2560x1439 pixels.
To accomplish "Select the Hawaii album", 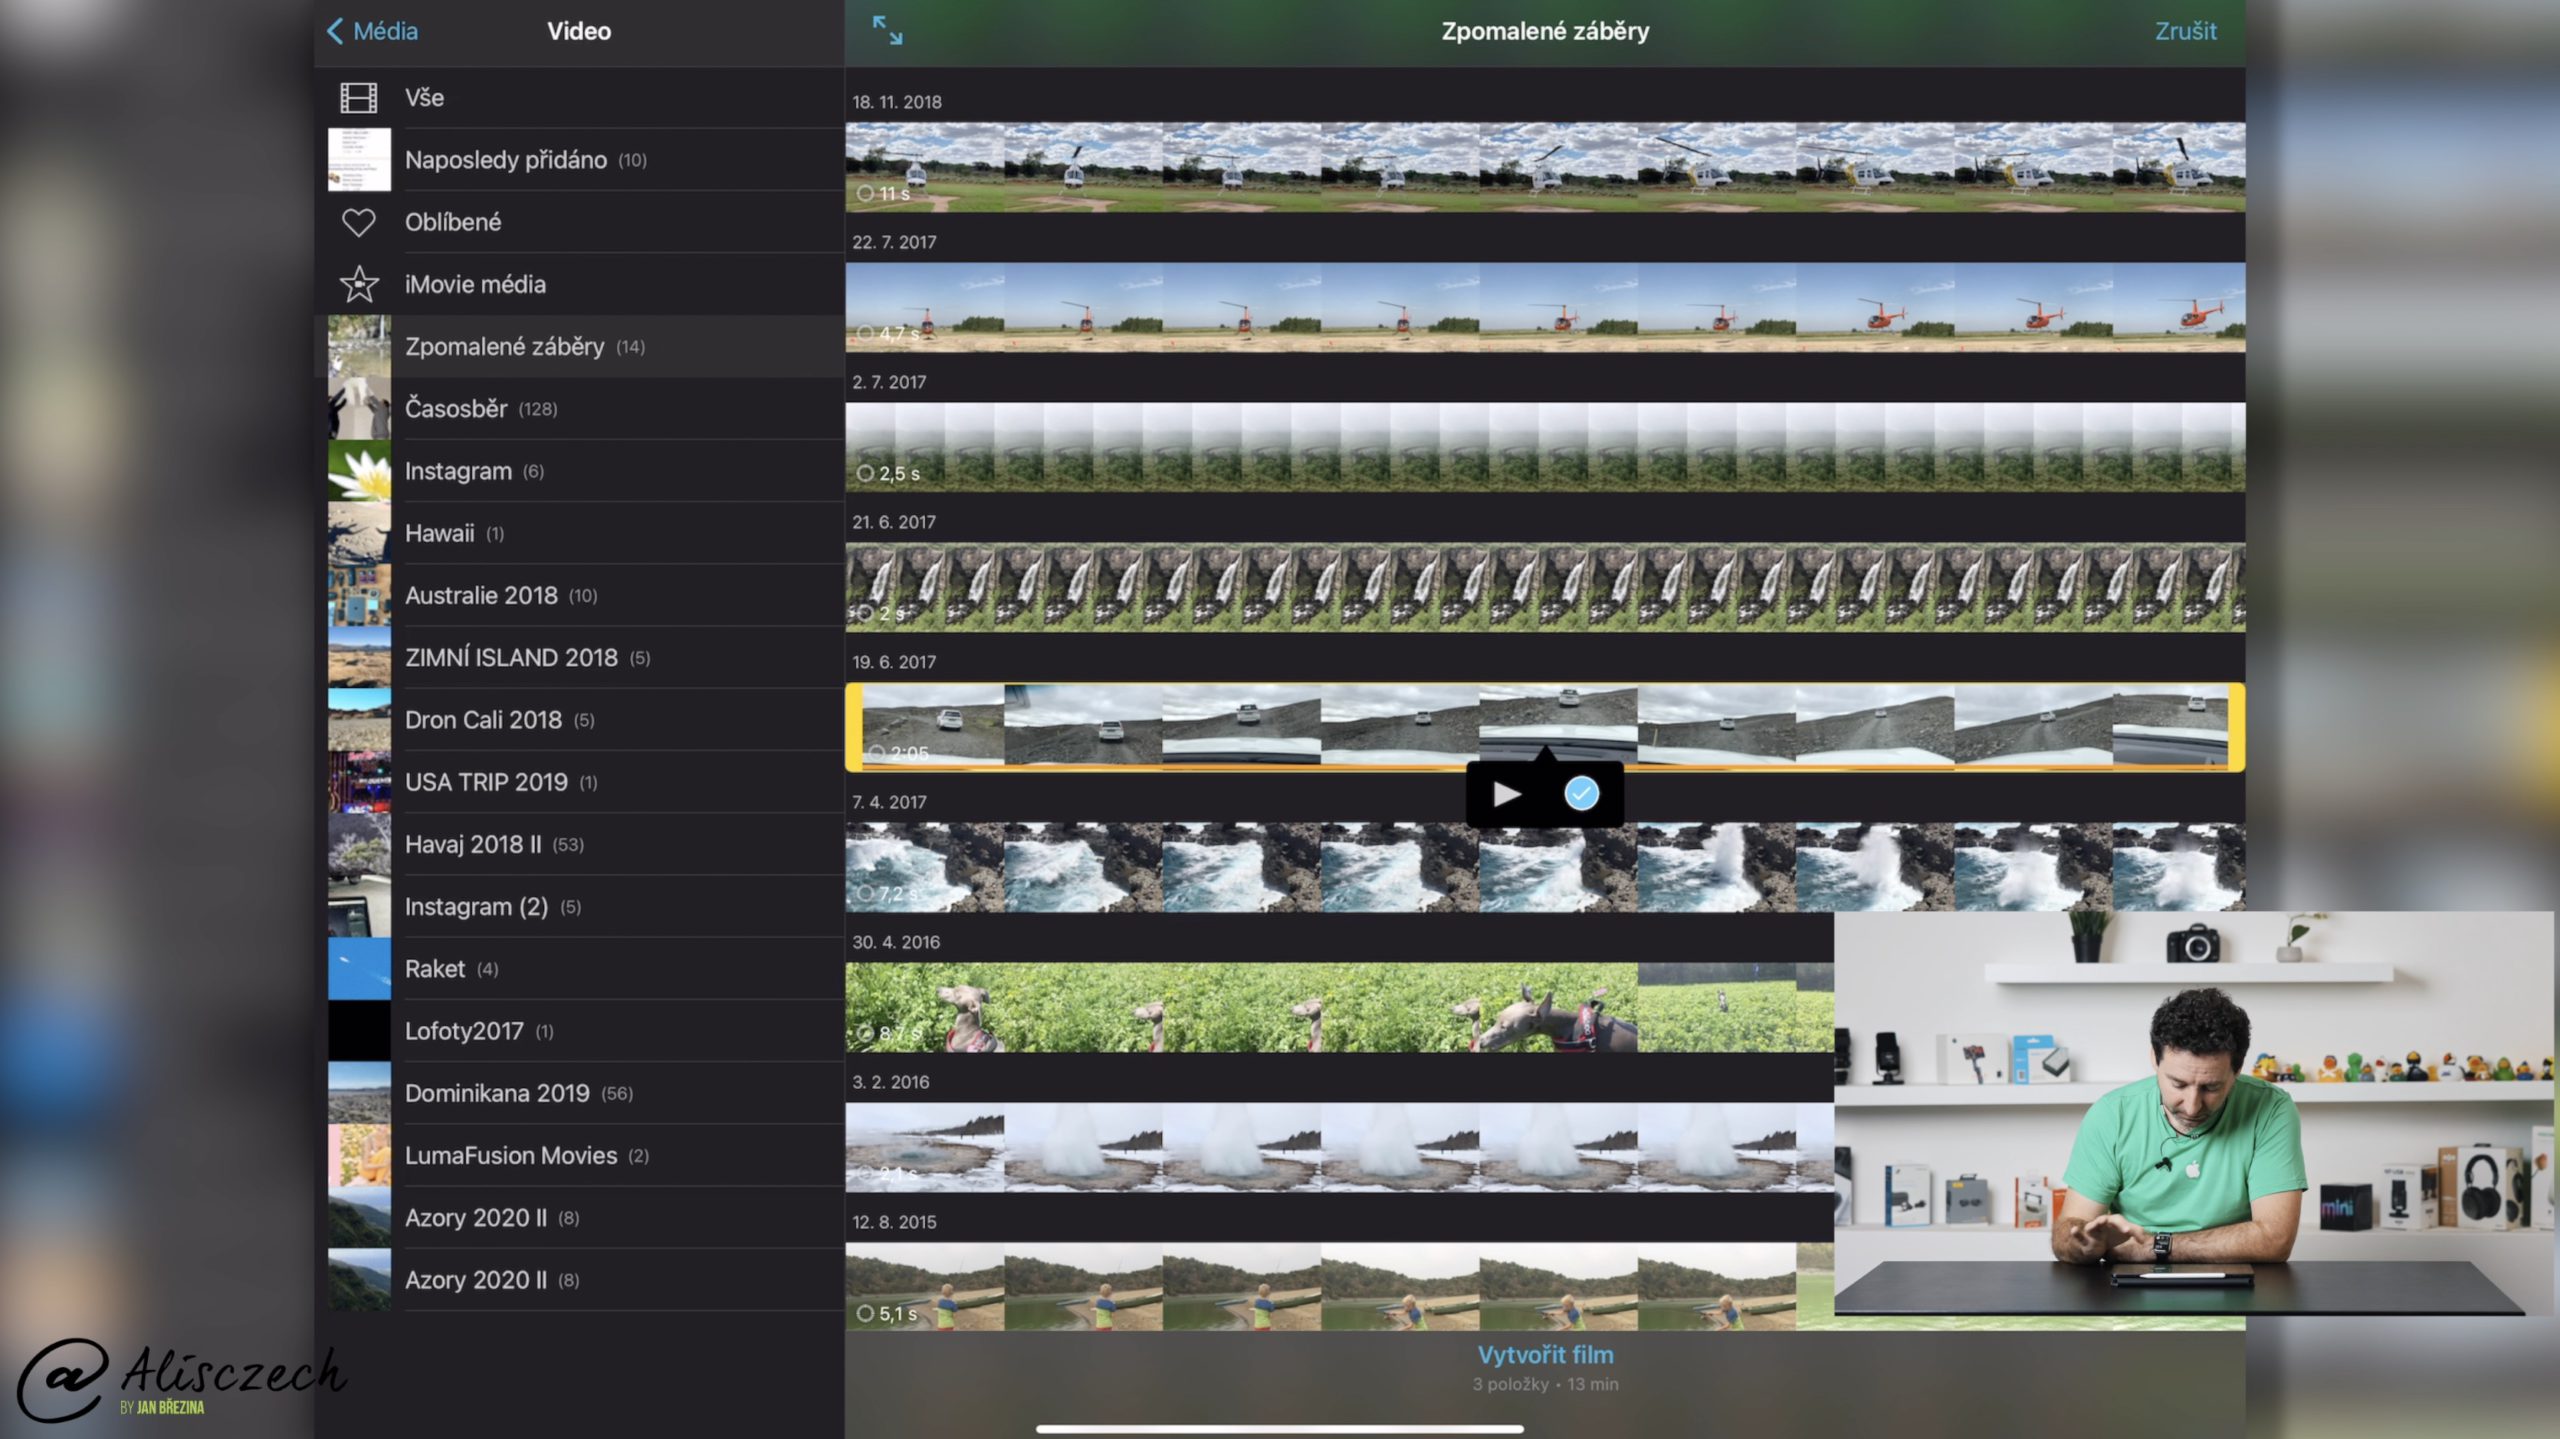I will [x=440, y=534].
